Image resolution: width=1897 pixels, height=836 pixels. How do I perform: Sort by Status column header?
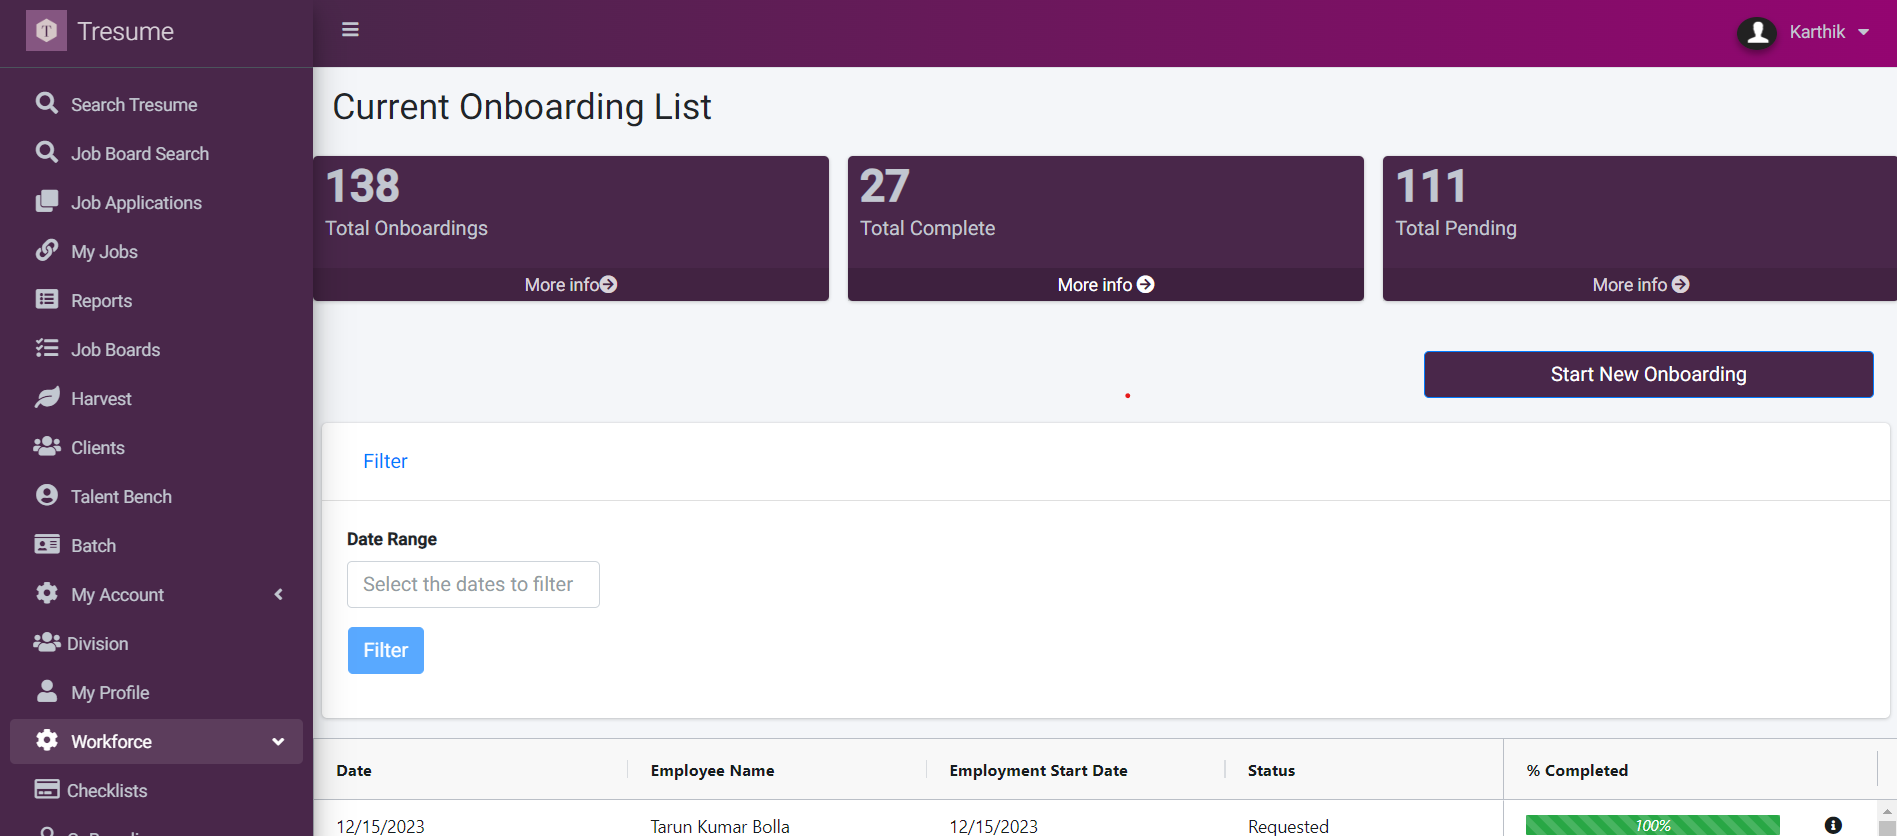tap(1271, 770)
